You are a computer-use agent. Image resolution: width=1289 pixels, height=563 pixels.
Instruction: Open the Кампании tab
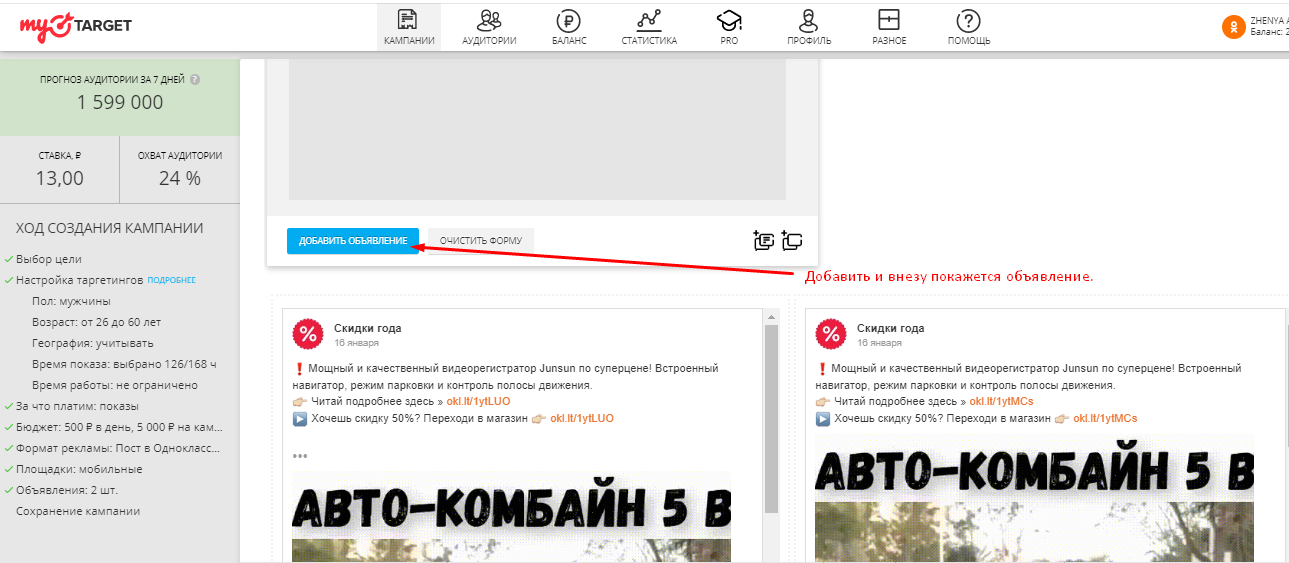409,27
